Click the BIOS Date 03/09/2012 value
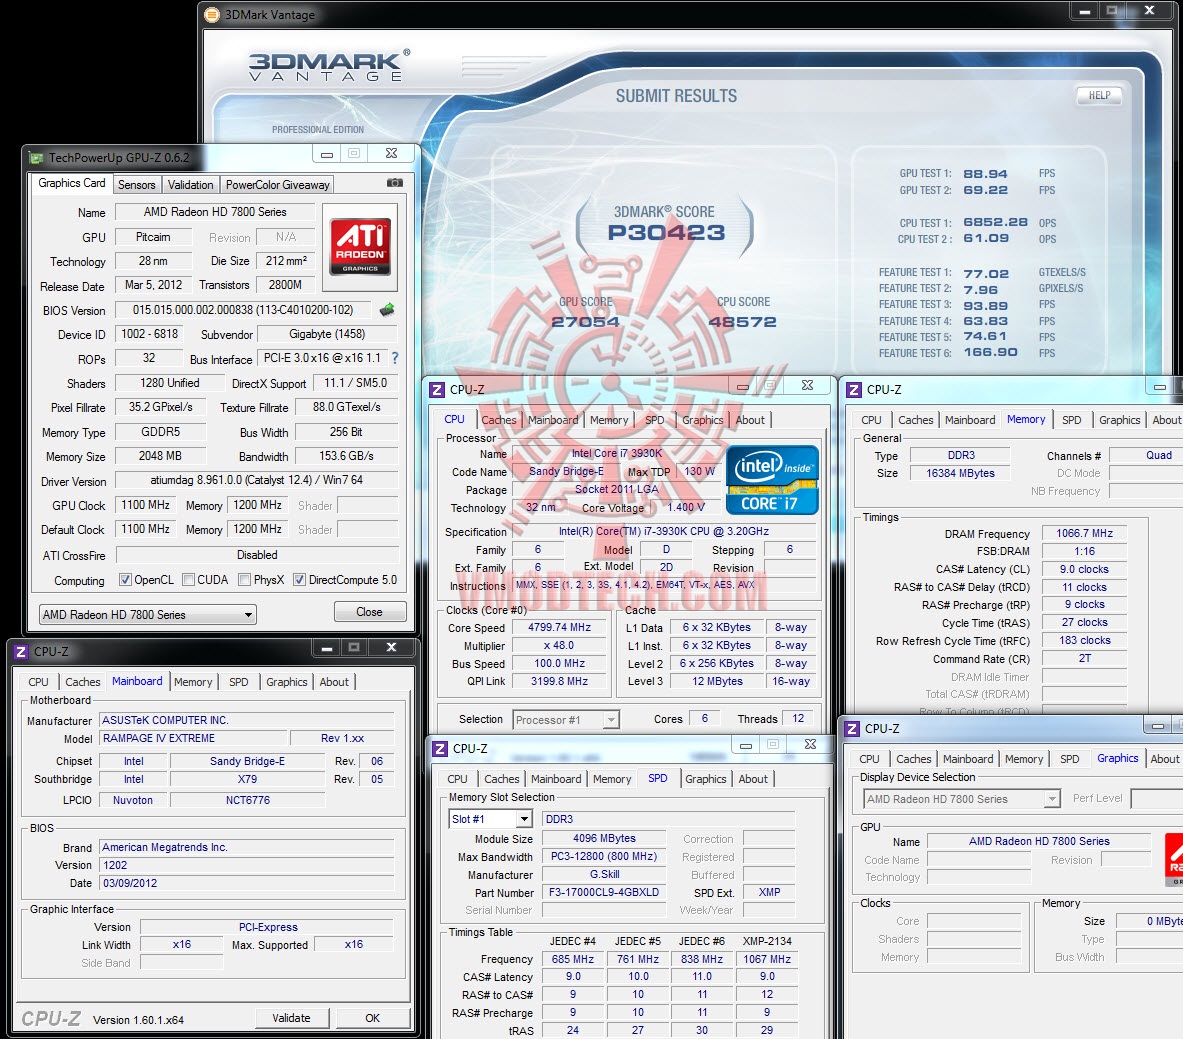The height and width of the screenshot is (1039, 1183). (247, 884)
